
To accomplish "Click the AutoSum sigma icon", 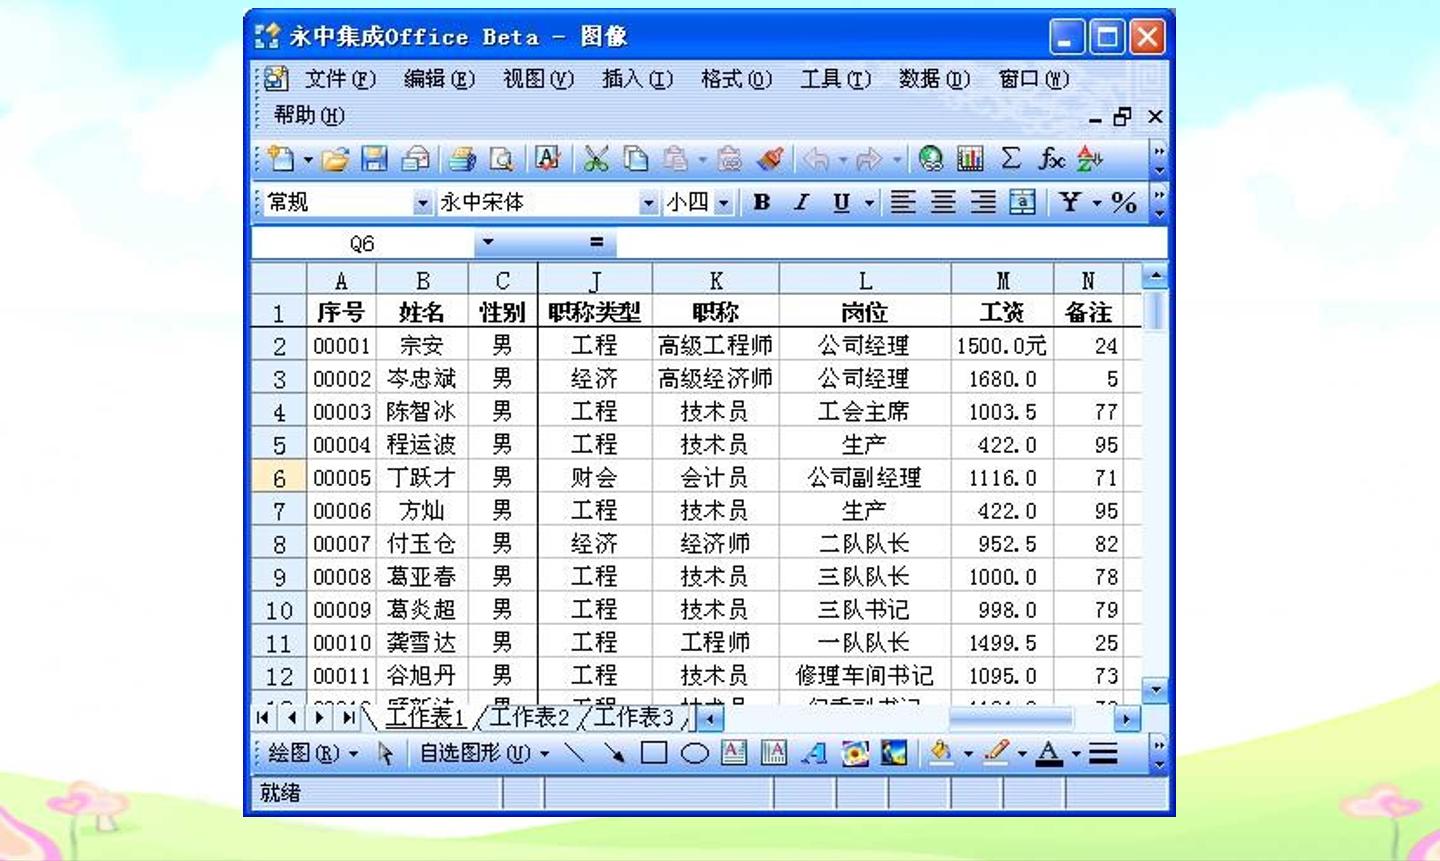I will pyautogui.click(x=1011, y=158).
